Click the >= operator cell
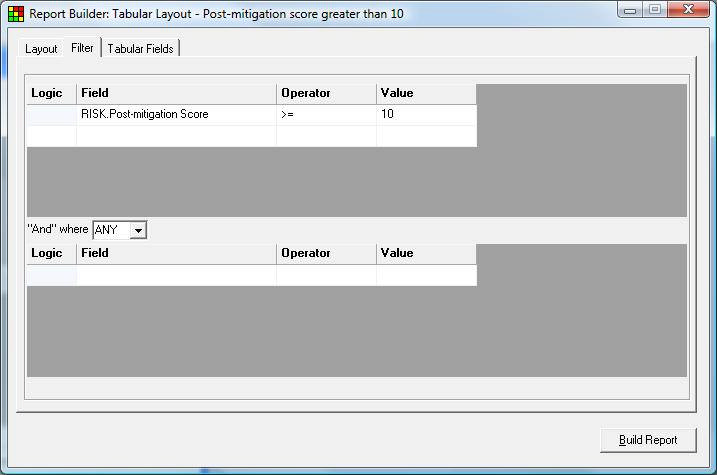The image size is (717, 475). click(x=326, y=114)
